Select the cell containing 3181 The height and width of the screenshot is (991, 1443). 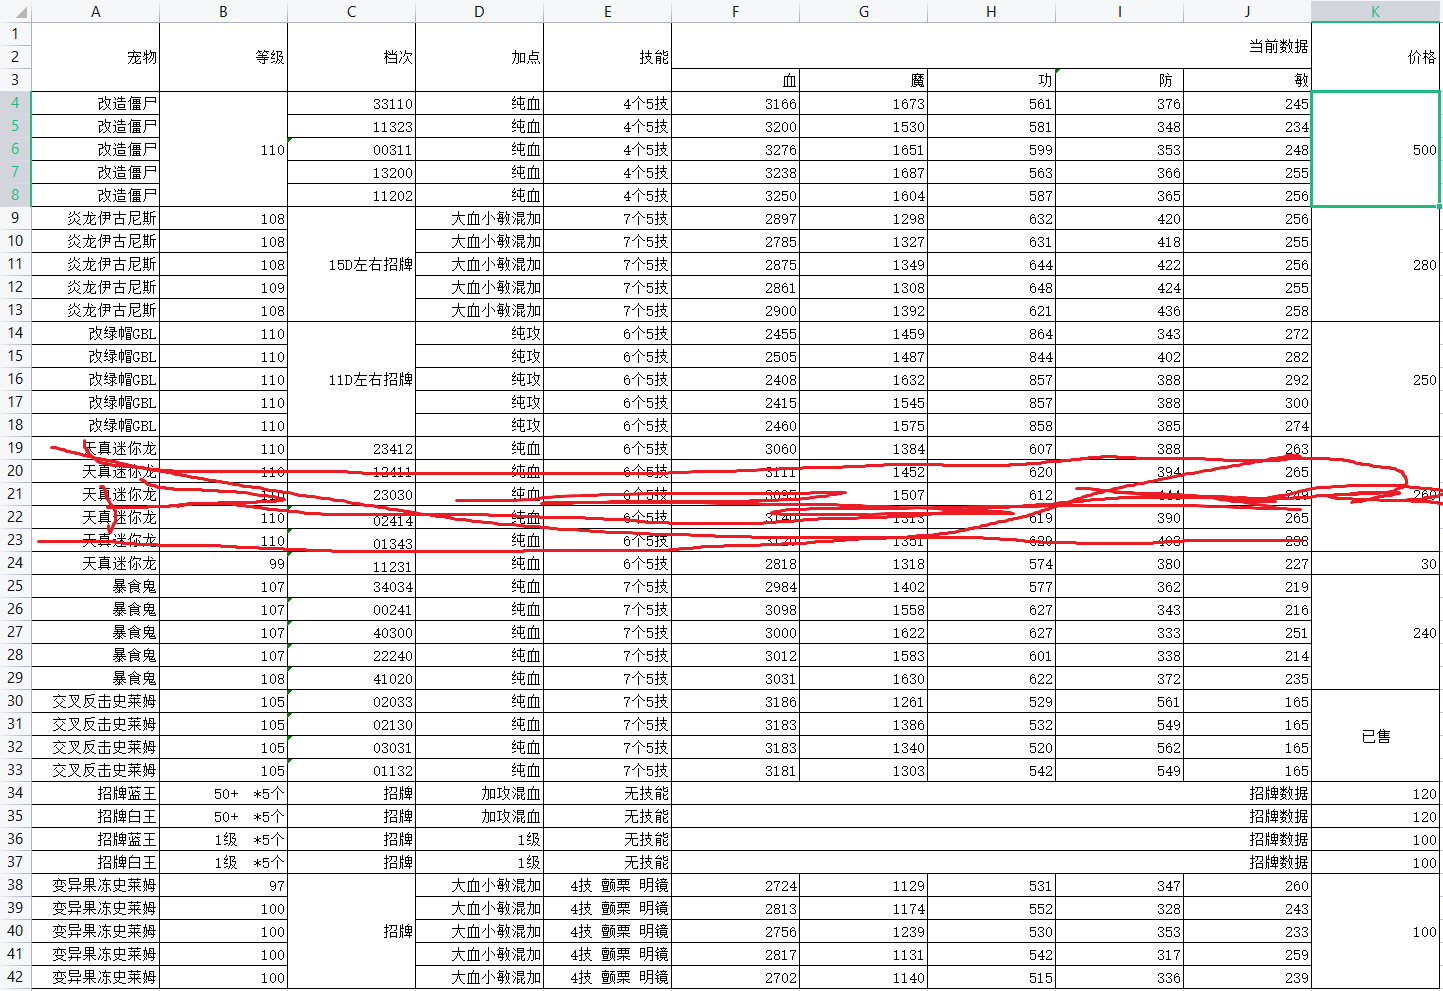pyautogui.click(x=735, y=770)
